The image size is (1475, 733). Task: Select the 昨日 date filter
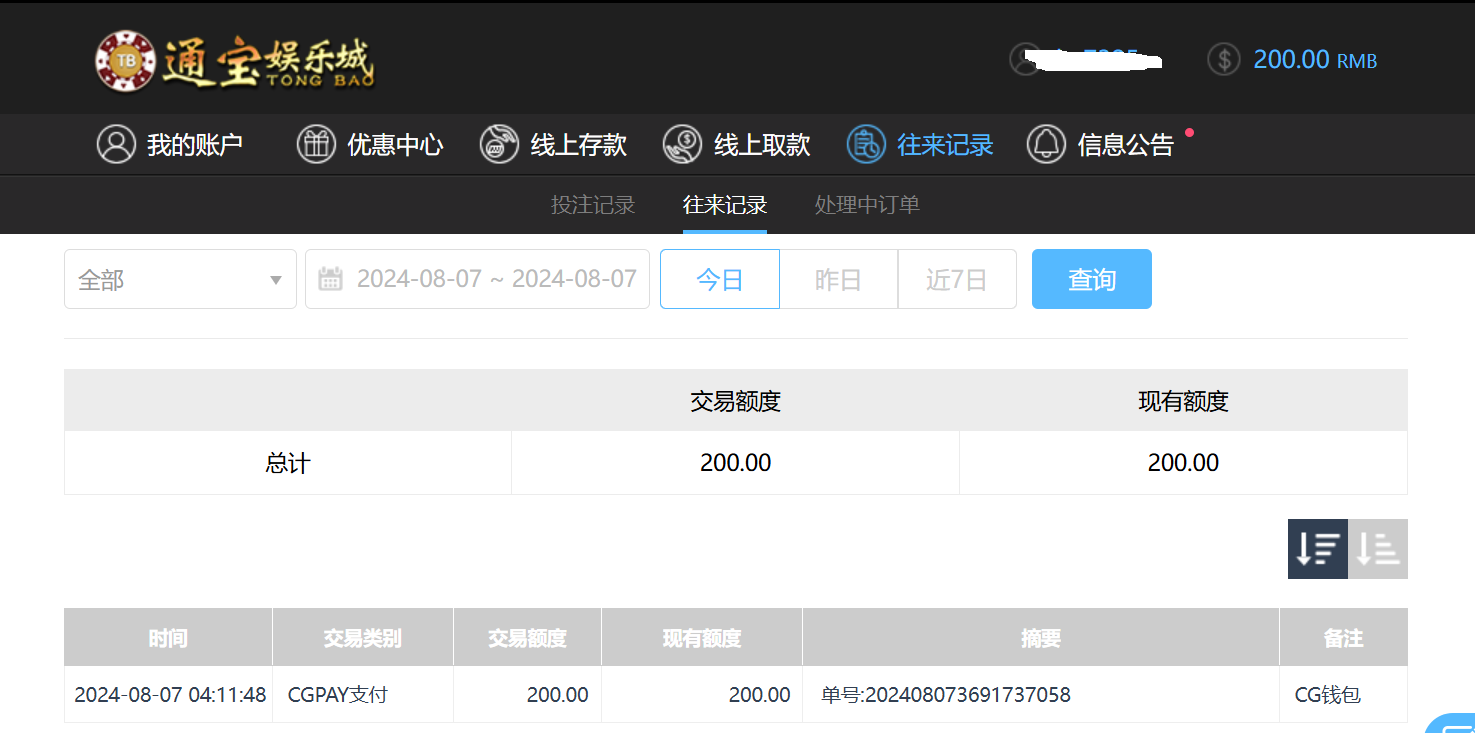(838, 279)
